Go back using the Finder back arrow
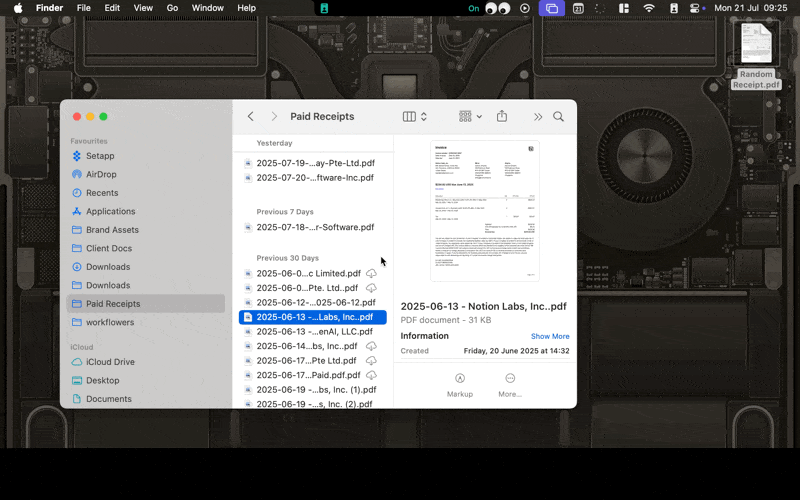This screenshot has height=500, width=800. (251, 116)
